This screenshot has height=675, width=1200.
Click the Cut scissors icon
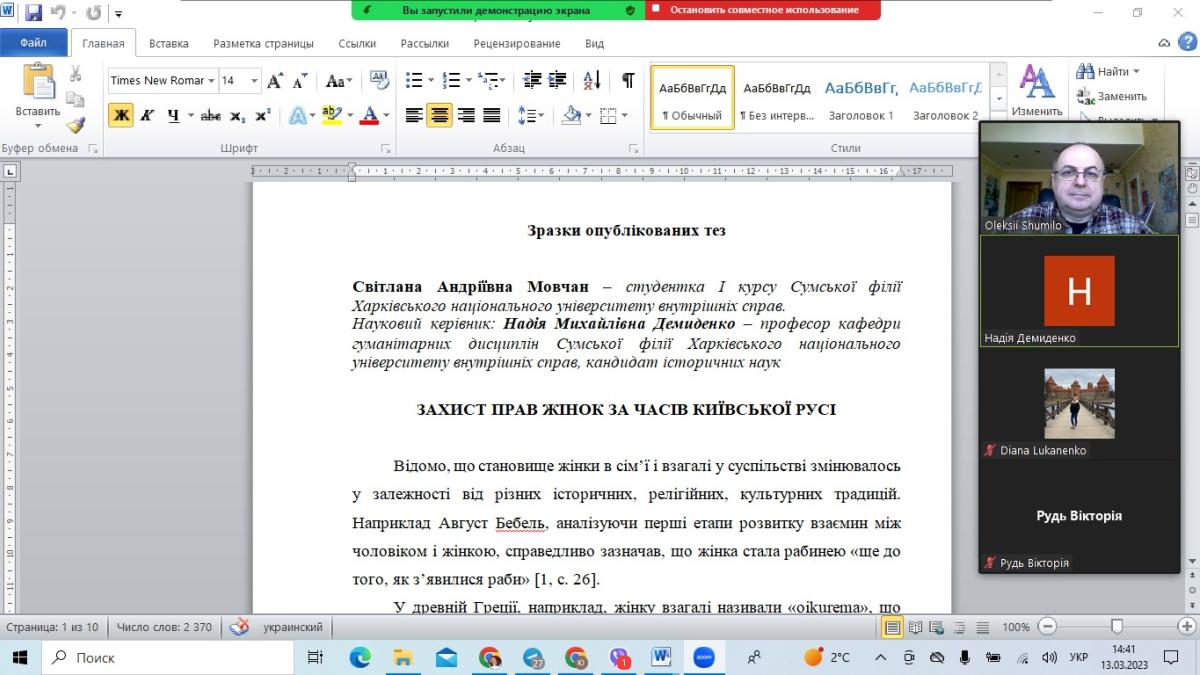(76, 74)
